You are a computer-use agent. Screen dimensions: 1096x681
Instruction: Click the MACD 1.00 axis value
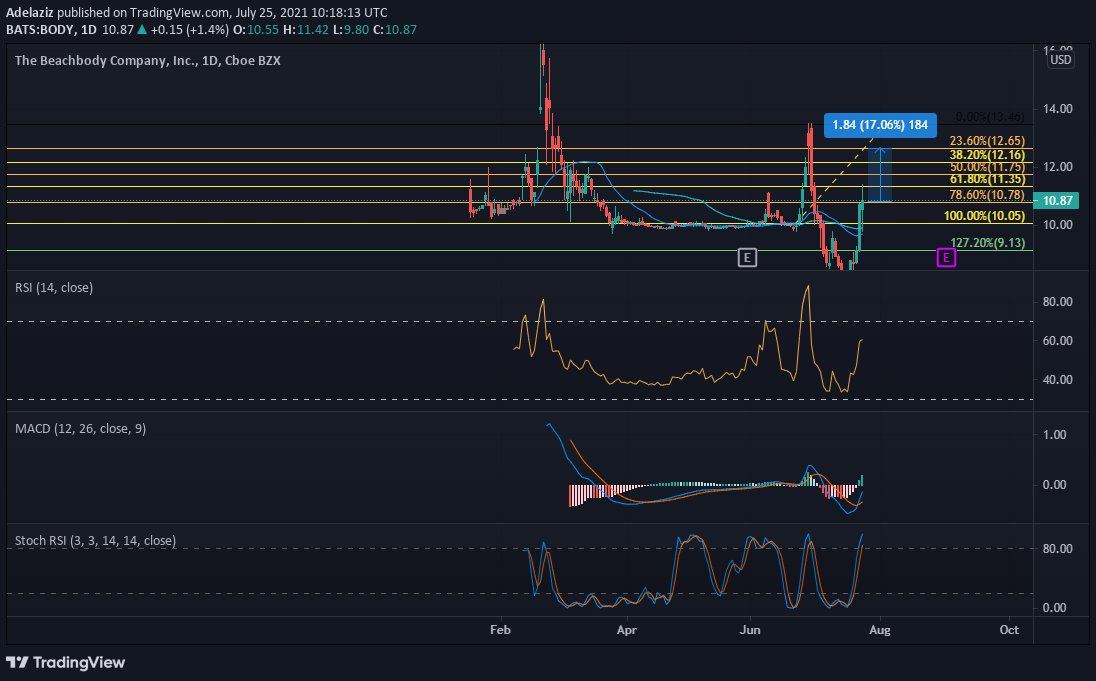[1055, 435]
